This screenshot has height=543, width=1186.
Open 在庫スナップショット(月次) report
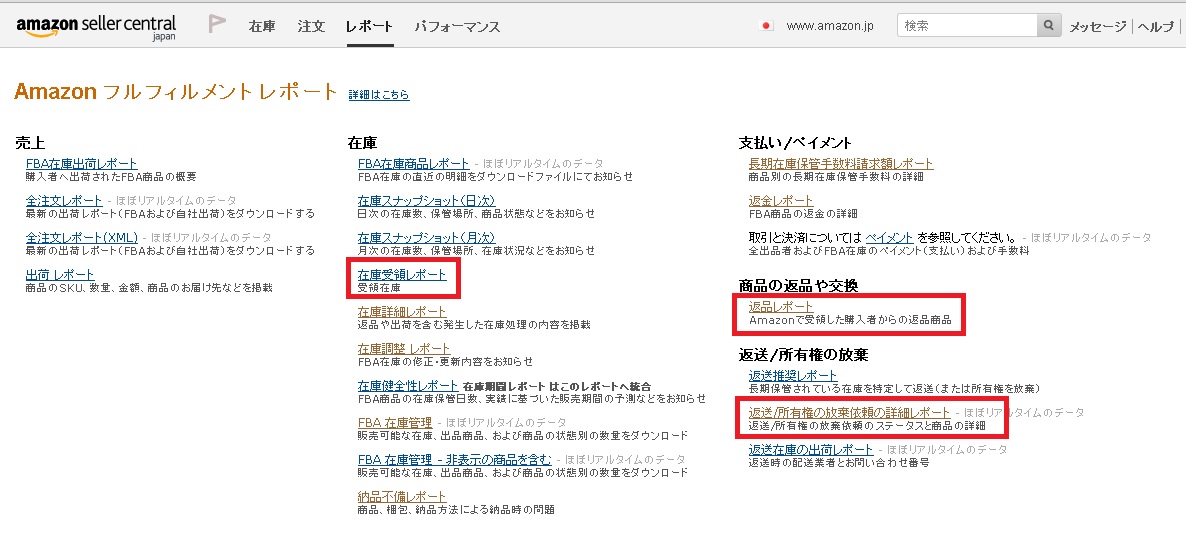427,237
